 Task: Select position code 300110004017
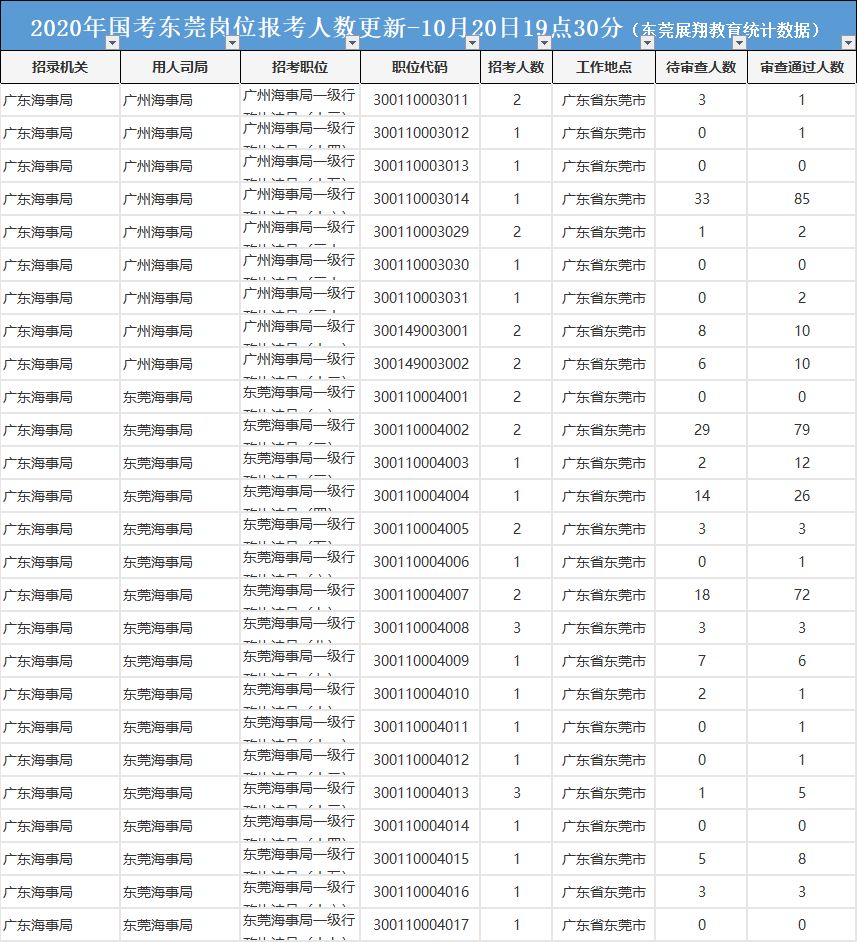[x=420, y=925]
